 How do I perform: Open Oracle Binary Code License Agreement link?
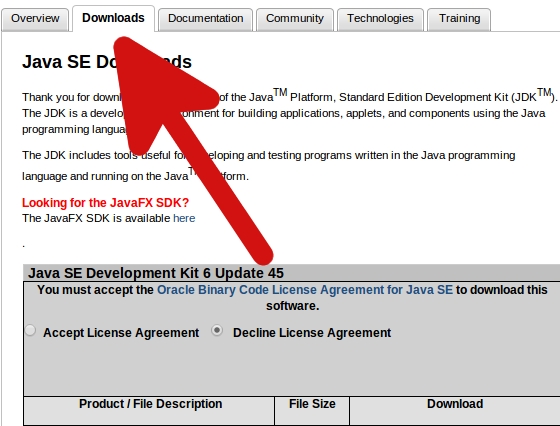tap(305, 290)
